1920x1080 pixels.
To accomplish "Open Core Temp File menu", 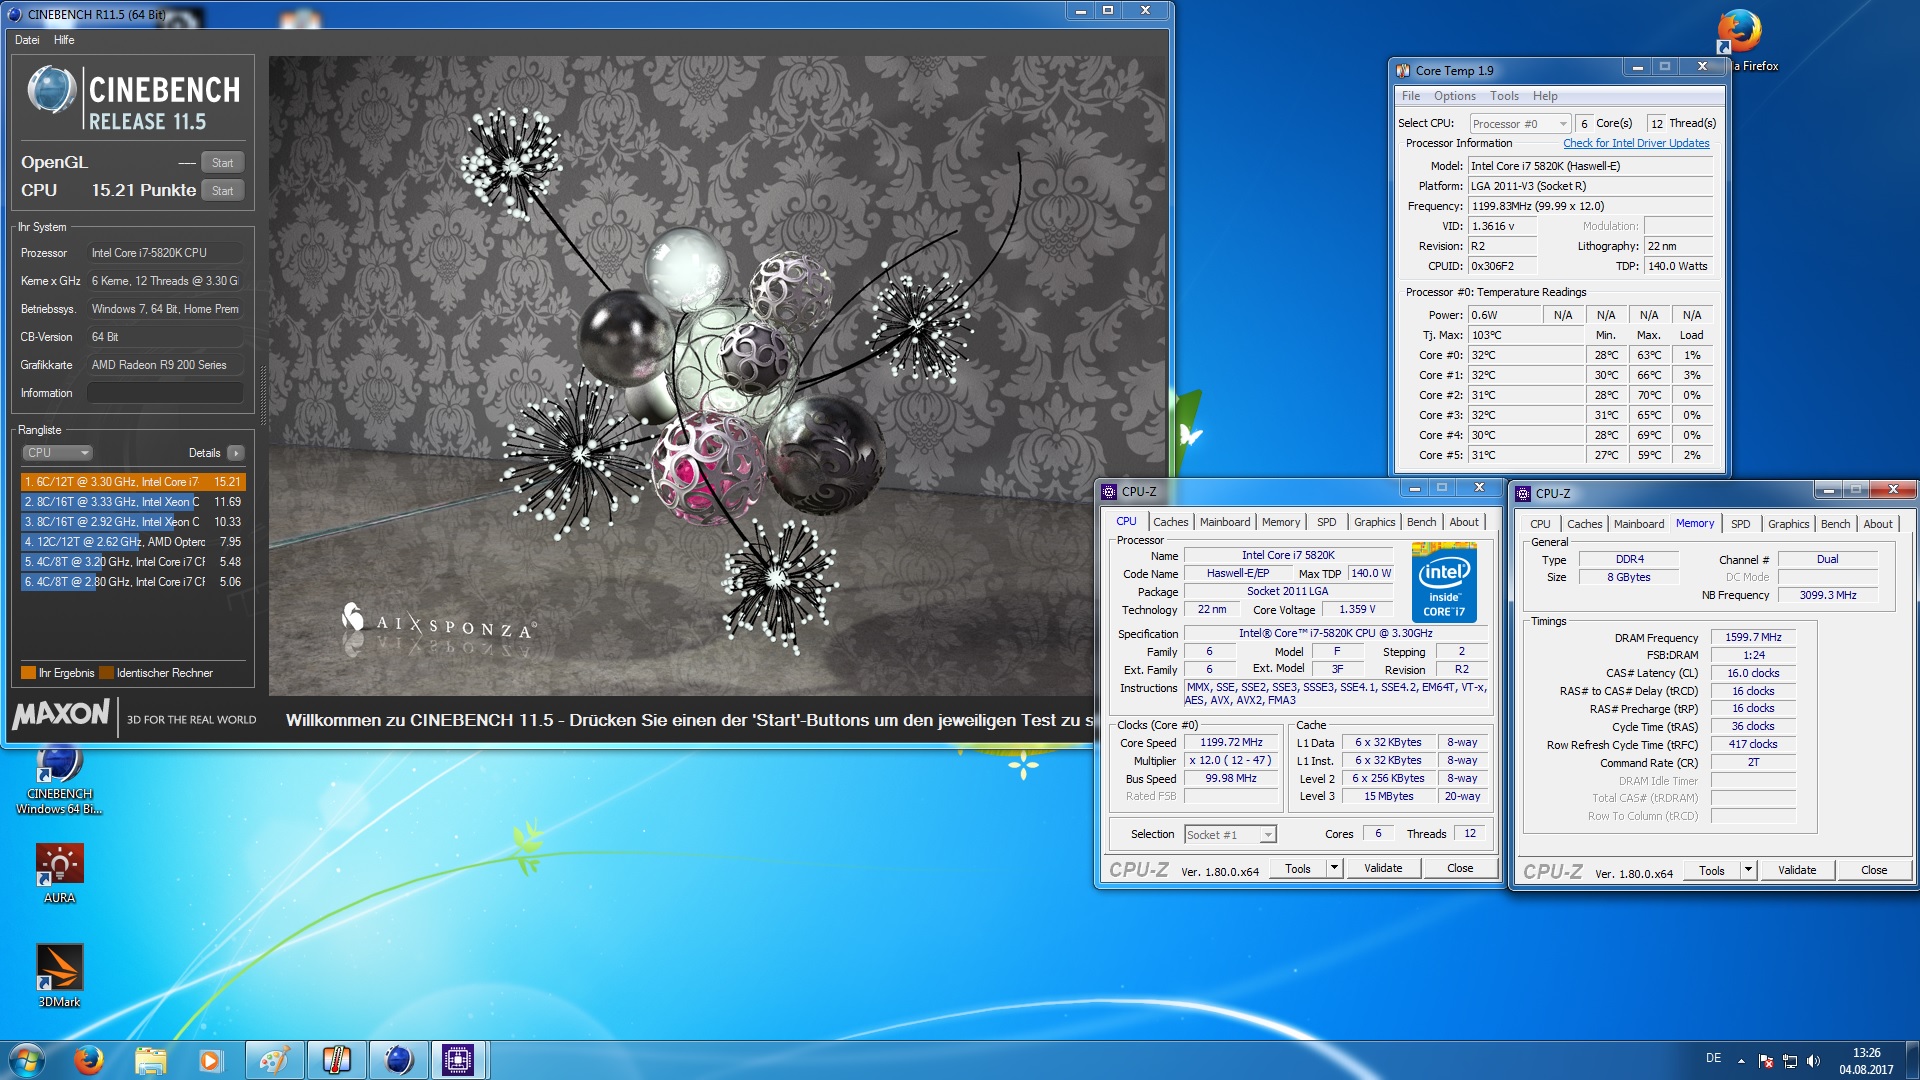I will [x=1411, y=96].
